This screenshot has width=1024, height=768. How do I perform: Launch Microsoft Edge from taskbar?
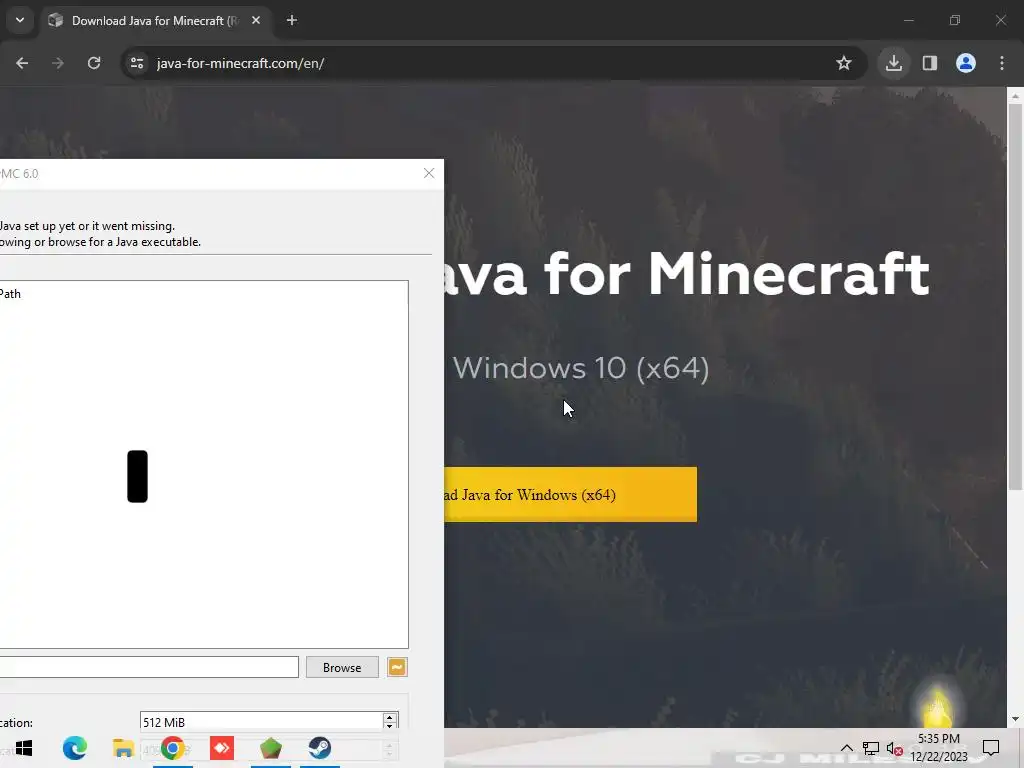[74, 748]
